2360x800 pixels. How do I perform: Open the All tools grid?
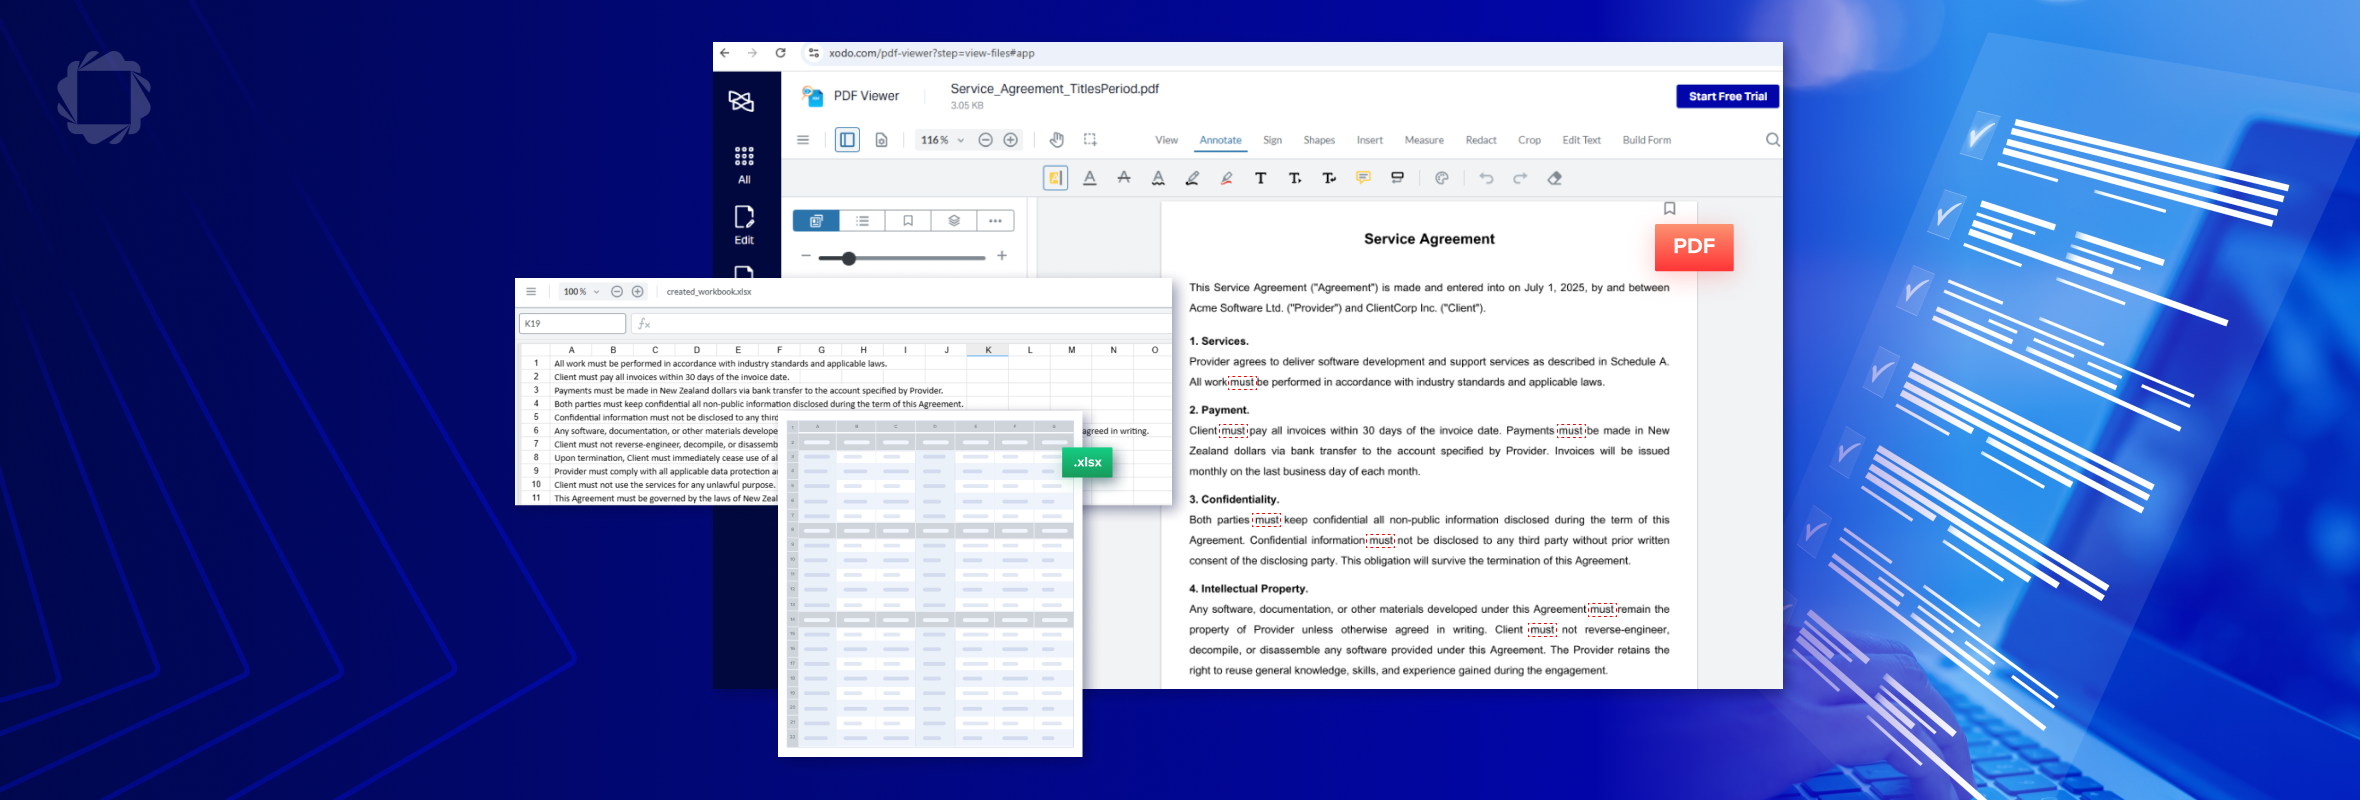(744, 165)
